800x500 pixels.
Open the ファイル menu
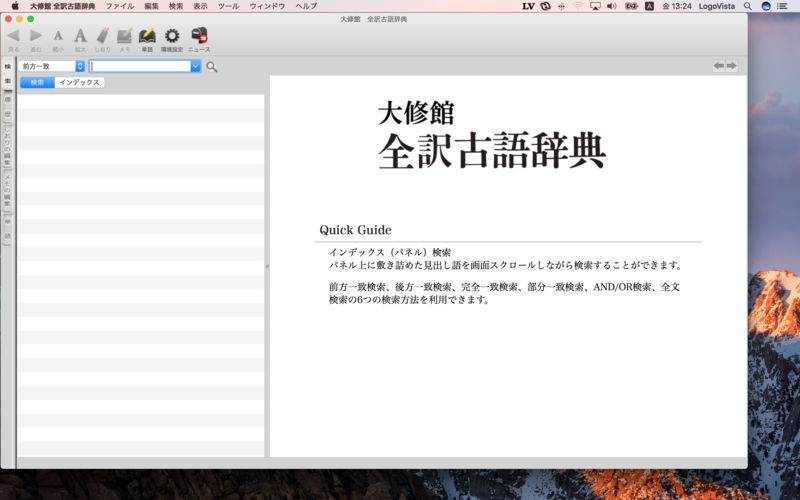[120, 6]
